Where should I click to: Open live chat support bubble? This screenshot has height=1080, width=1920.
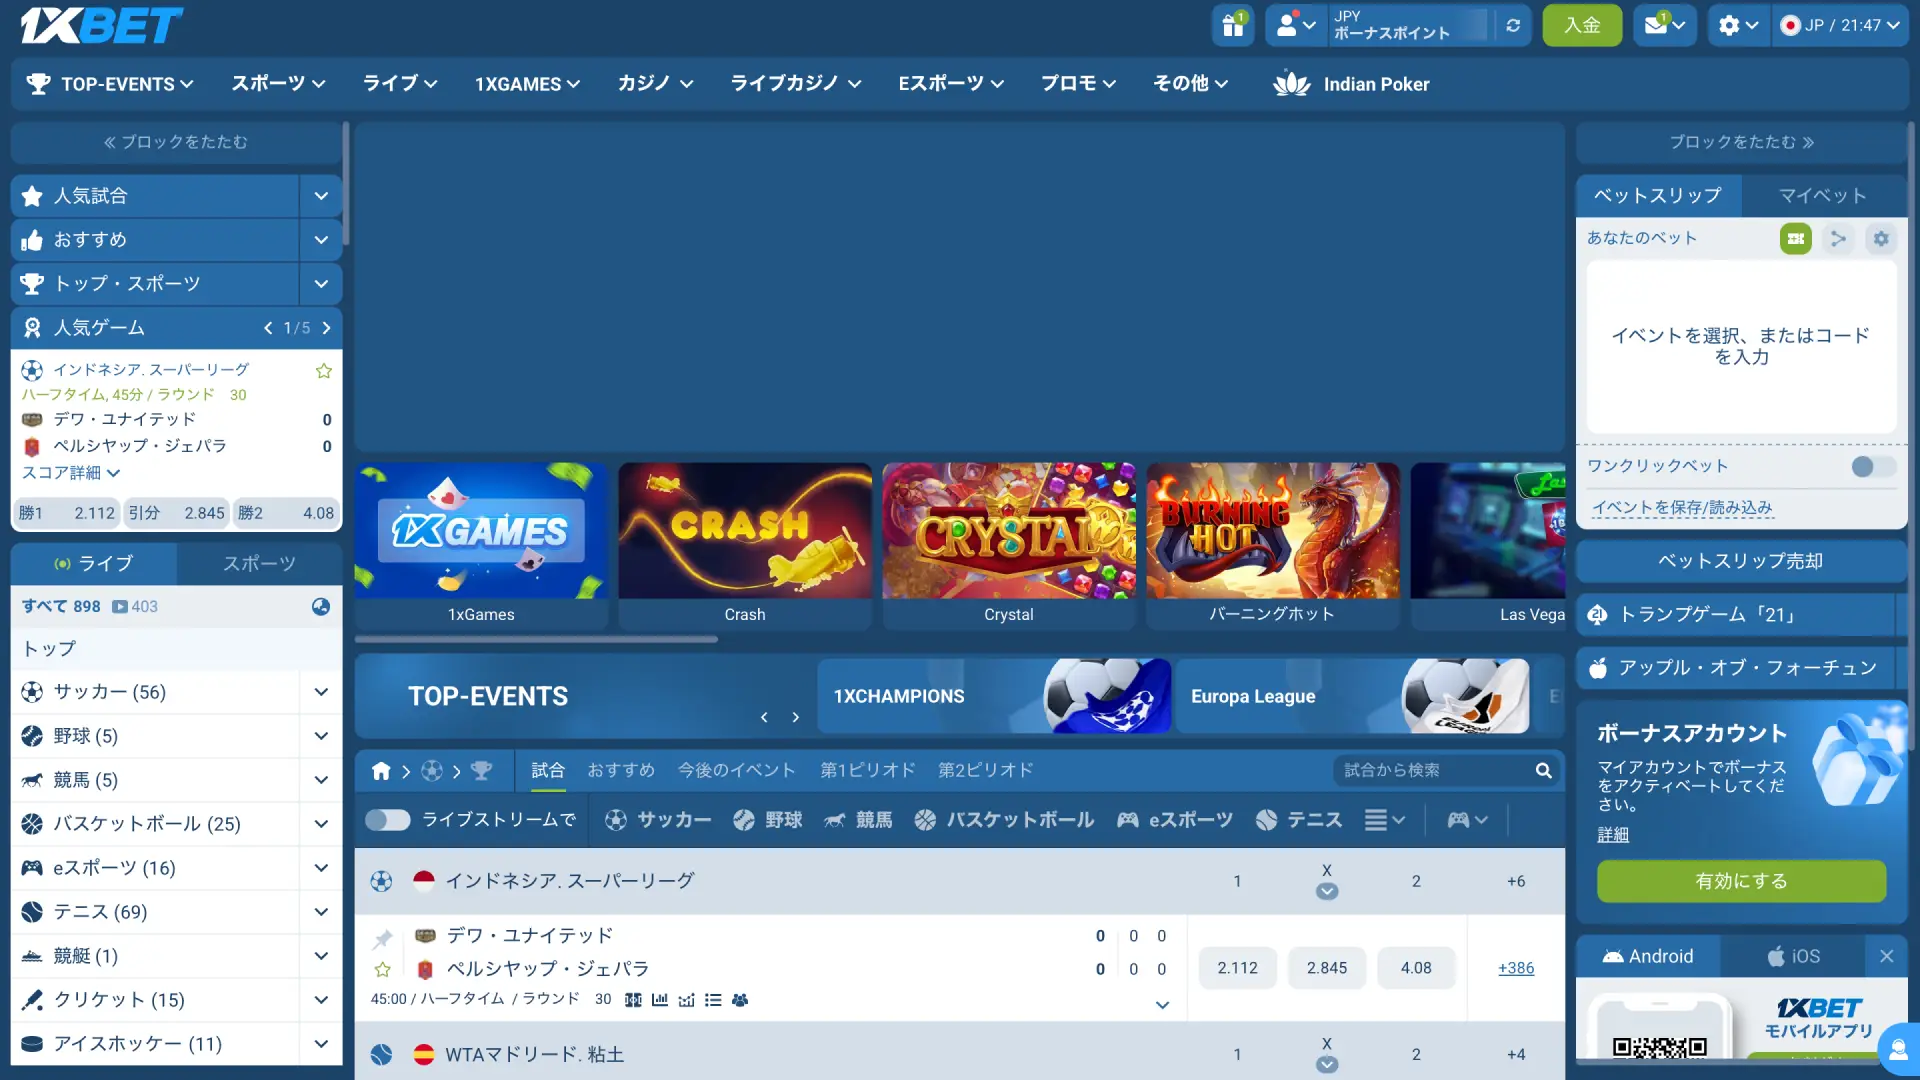tap(1898, 1050)
